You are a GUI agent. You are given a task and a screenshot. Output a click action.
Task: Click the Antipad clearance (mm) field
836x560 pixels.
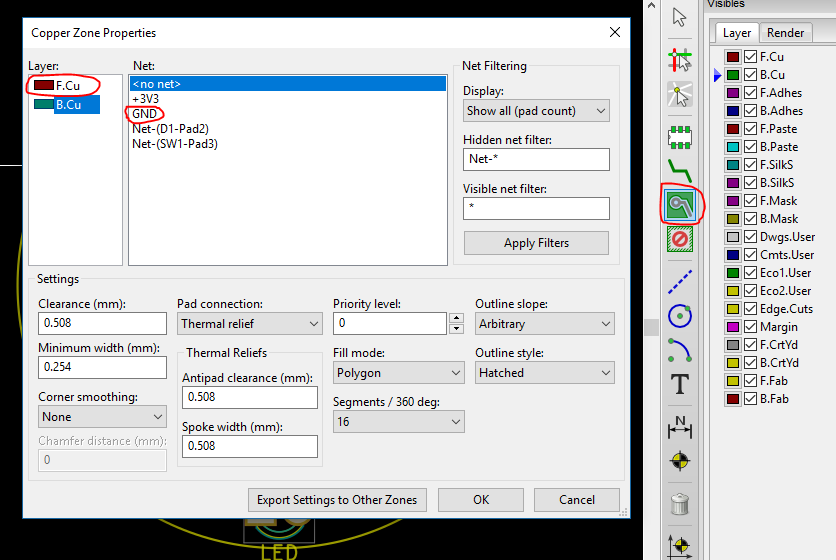[250, 397]
